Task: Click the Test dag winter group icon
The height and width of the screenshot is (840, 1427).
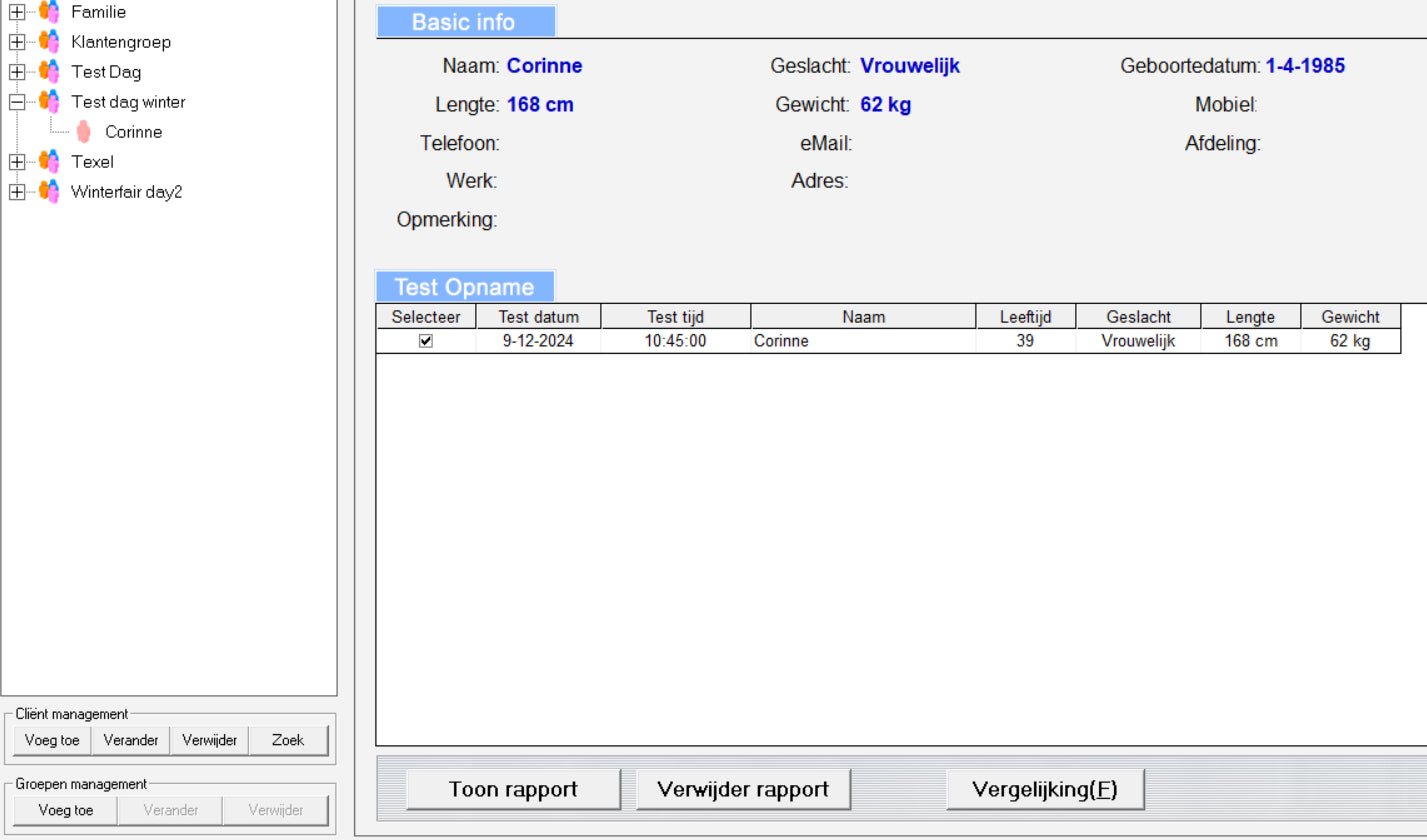Action: (49, 102)
